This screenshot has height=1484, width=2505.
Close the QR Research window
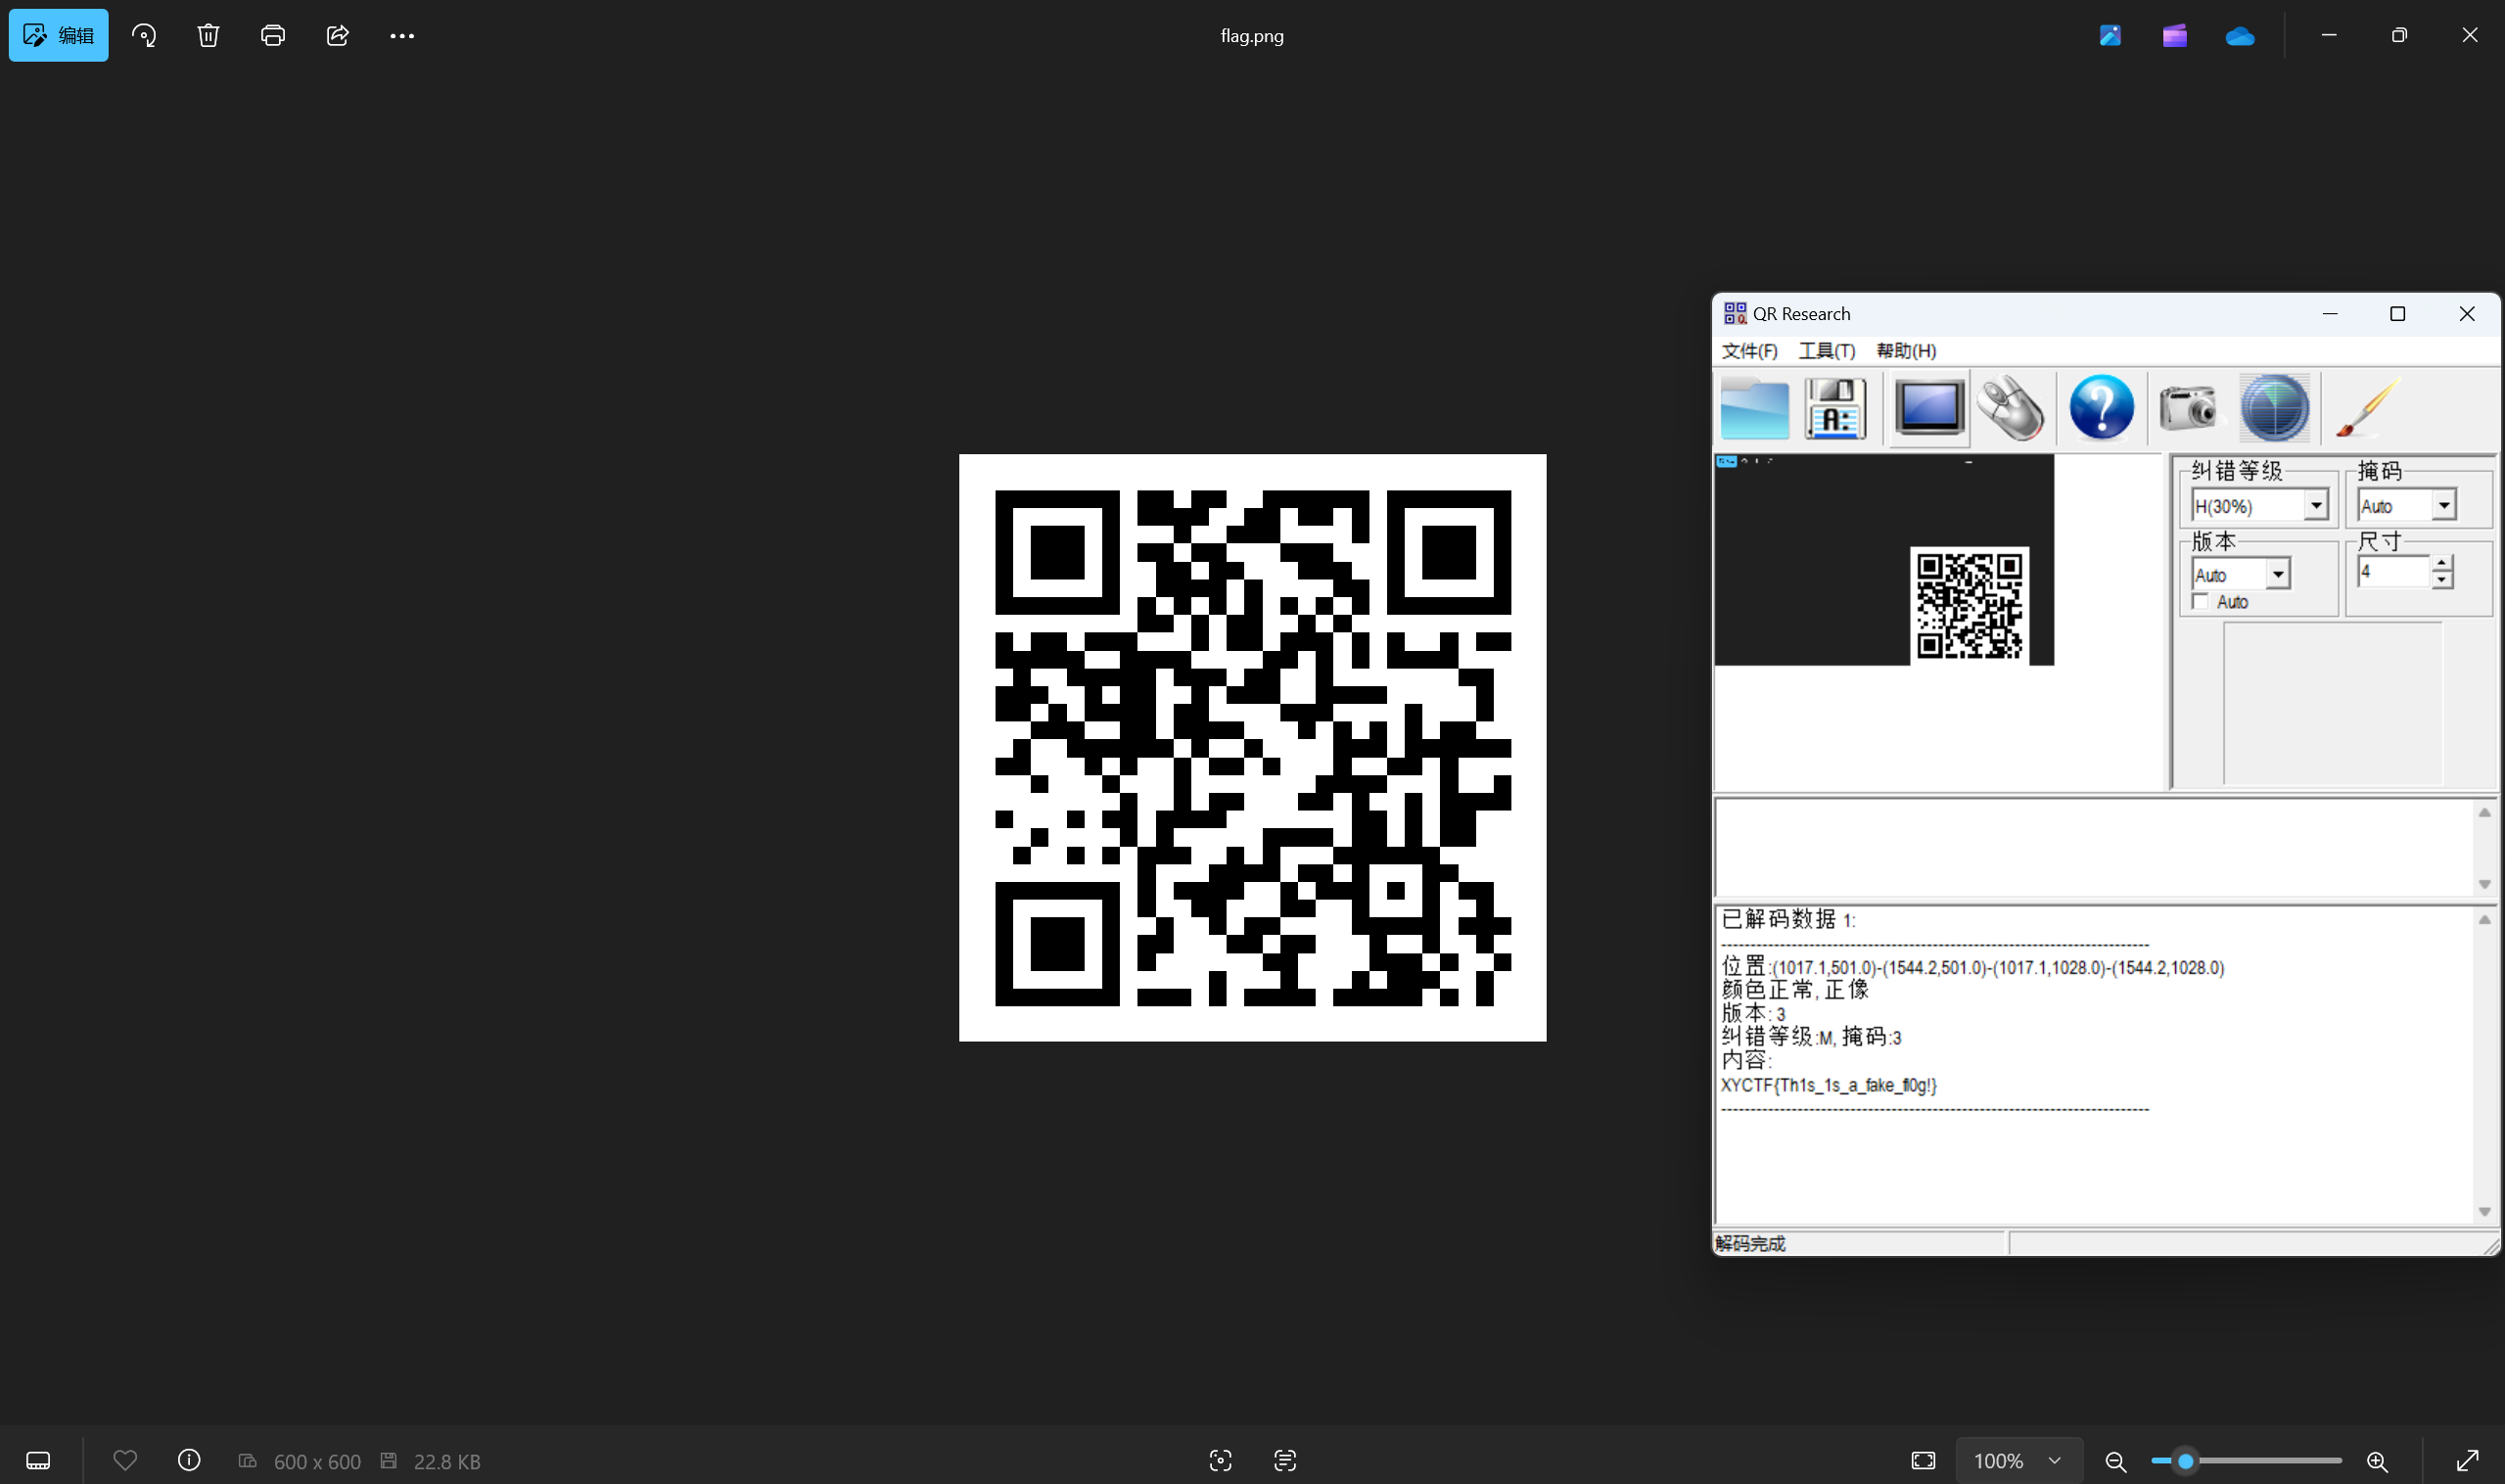pos(2466,314)
